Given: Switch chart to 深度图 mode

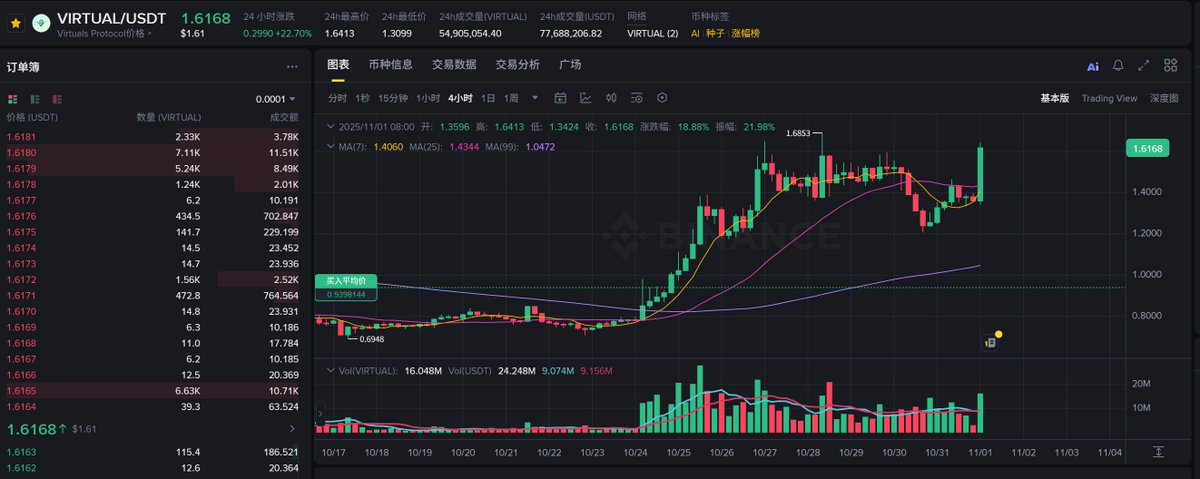Looking at the screenshot, I should 1164,98.
